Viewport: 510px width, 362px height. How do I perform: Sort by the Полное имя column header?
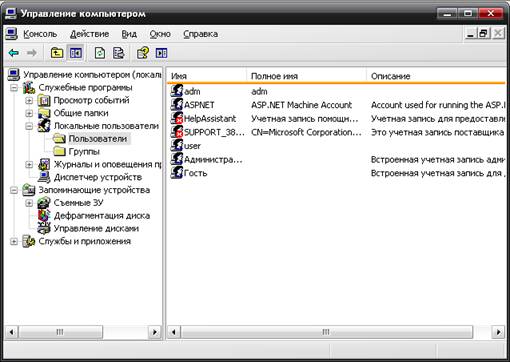[306, 76]
